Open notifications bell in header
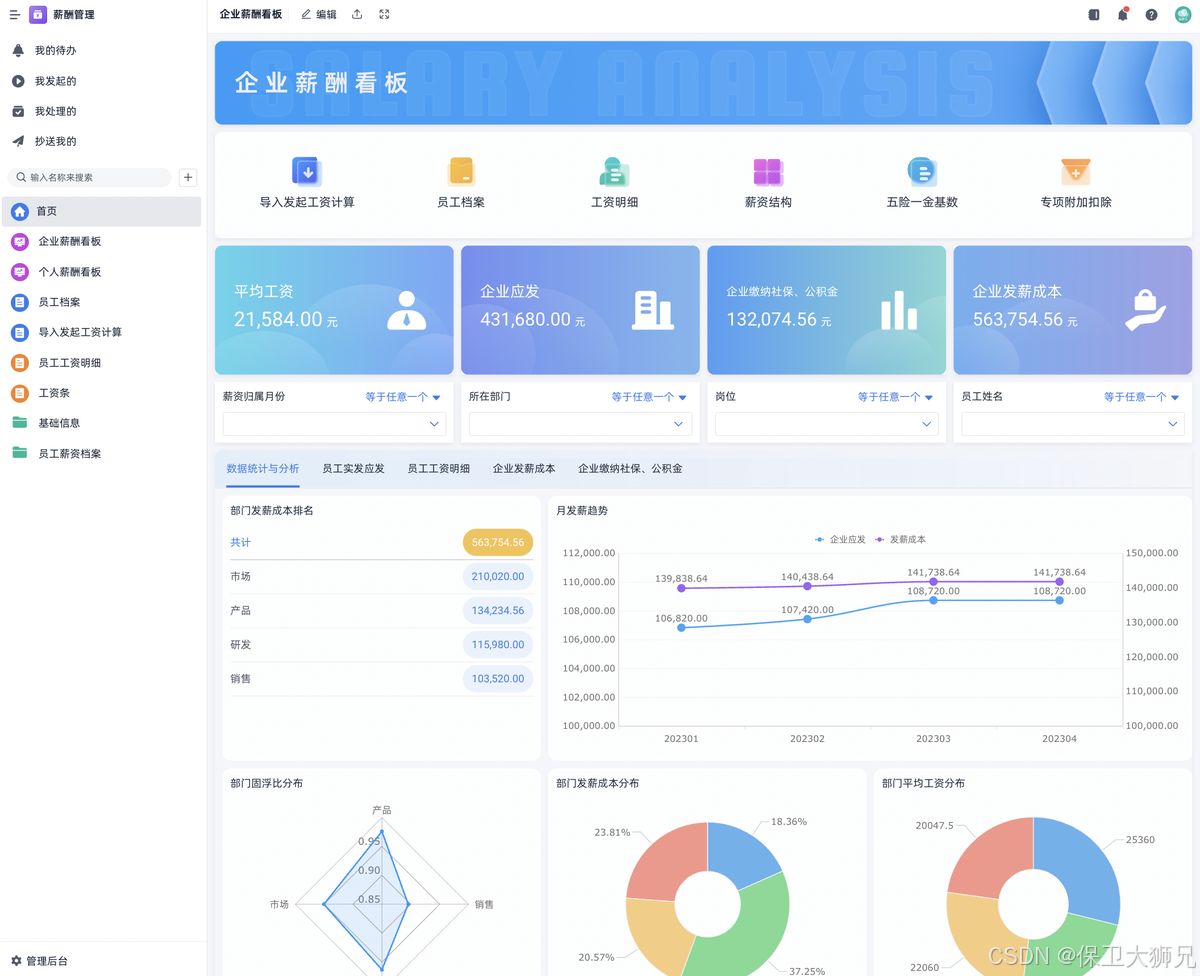Viewport: 1200px width, 976px height. tap(1123, 15)
